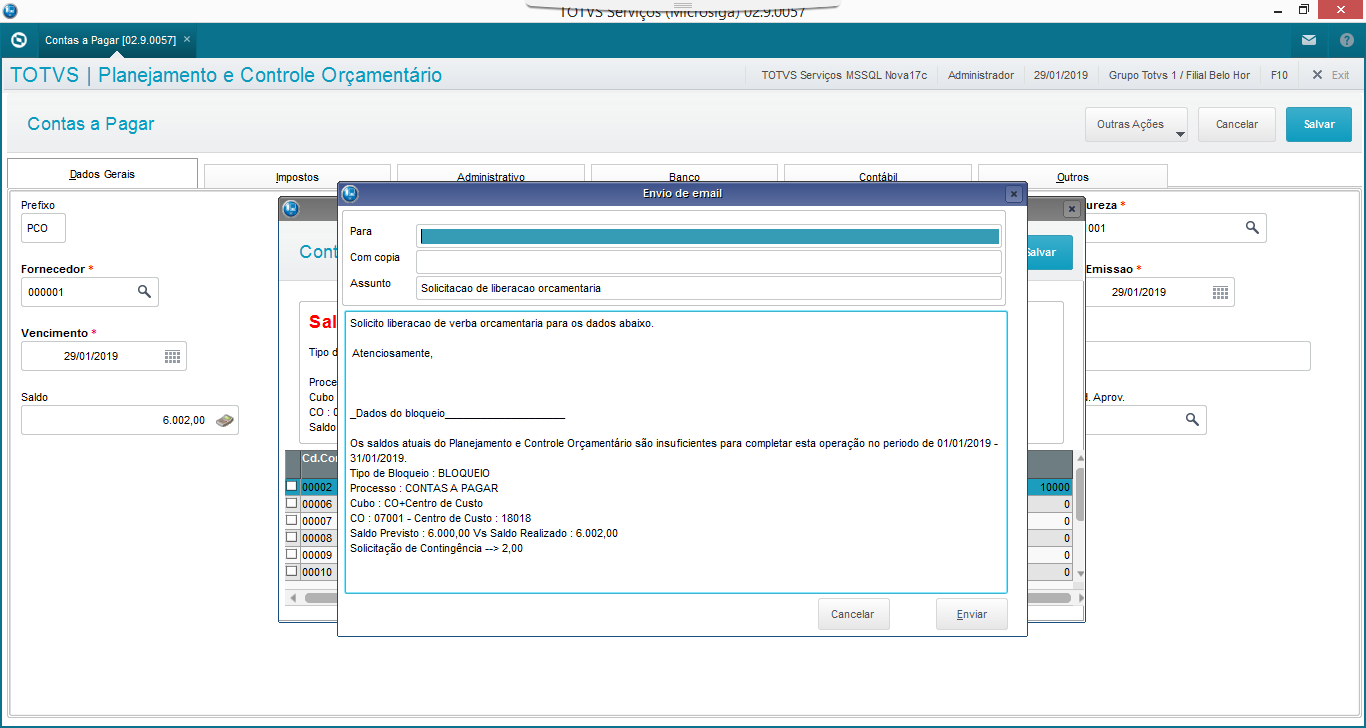
Task: Click the Vencimento date field
Action: tap(103, 356)
